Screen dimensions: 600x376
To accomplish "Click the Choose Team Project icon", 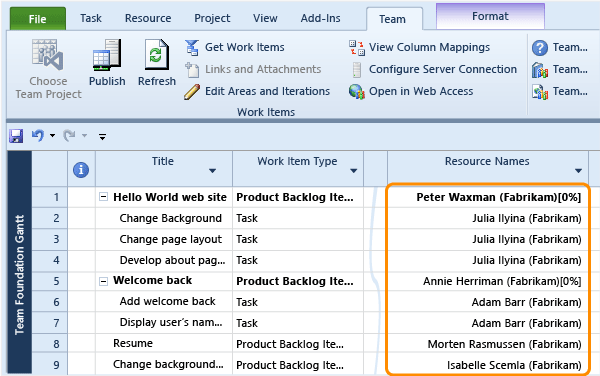I will [x=48, y=54].
